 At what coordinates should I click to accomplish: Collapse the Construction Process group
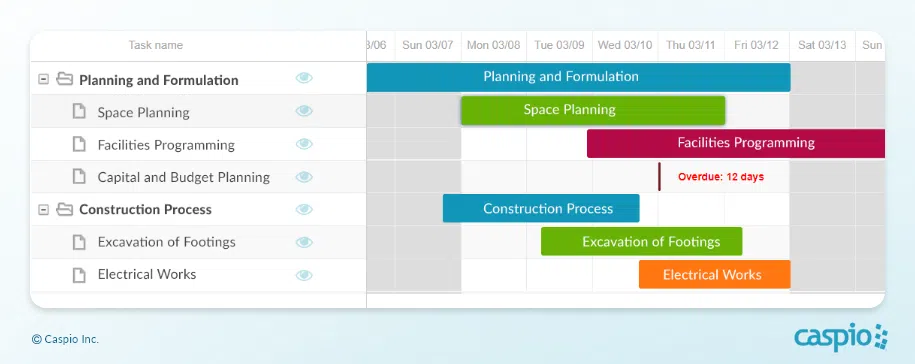point(43,209)
